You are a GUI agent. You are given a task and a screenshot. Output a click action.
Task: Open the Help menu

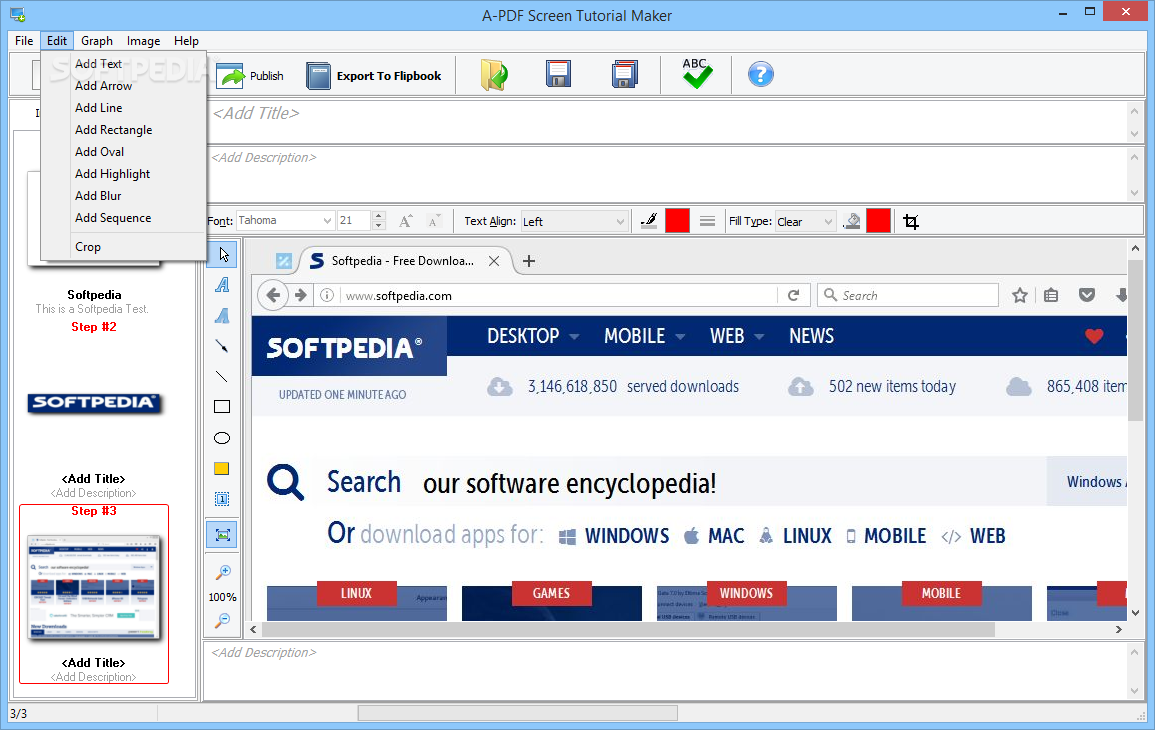[186, 41]
